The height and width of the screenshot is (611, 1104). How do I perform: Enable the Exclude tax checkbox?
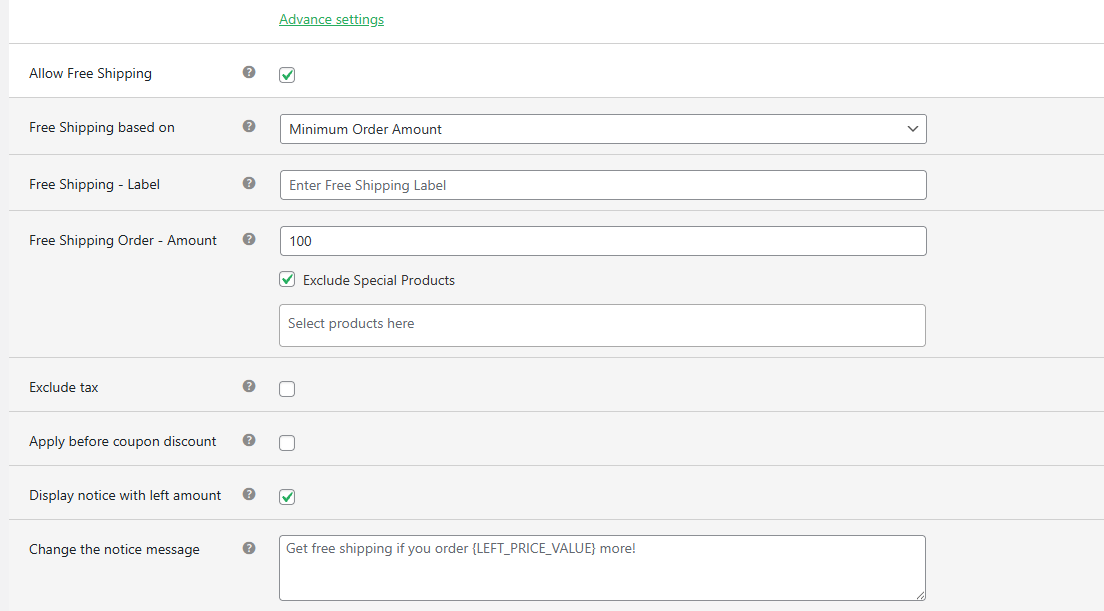pos(287,388)
